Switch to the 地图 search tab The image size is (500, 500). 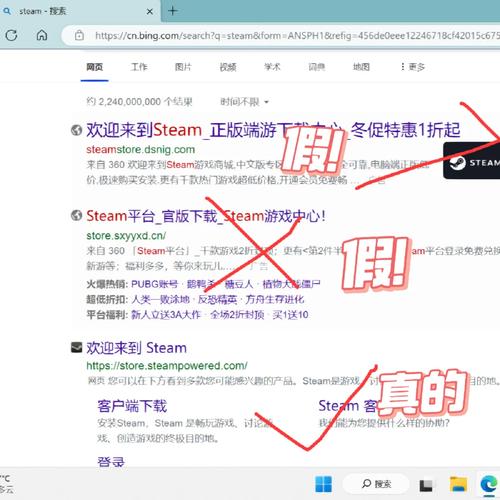pos(361,67)
